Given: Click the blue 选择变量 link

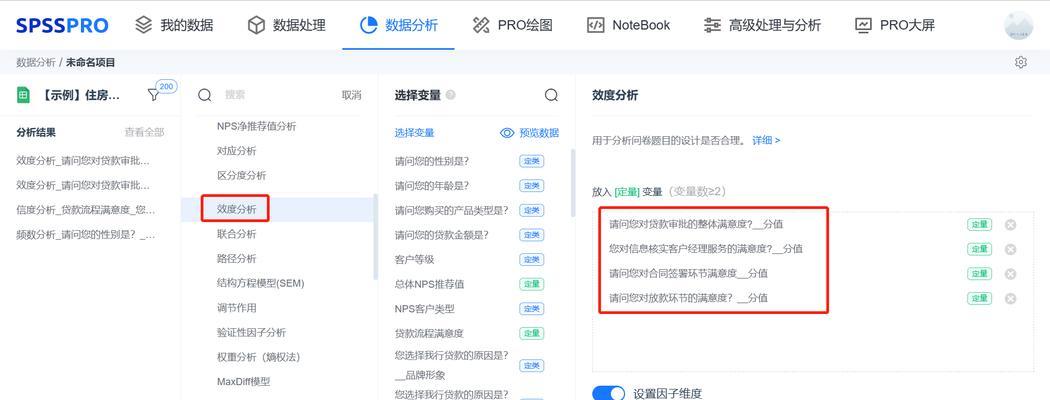Looking at the screenshot, I should [415, 133].
